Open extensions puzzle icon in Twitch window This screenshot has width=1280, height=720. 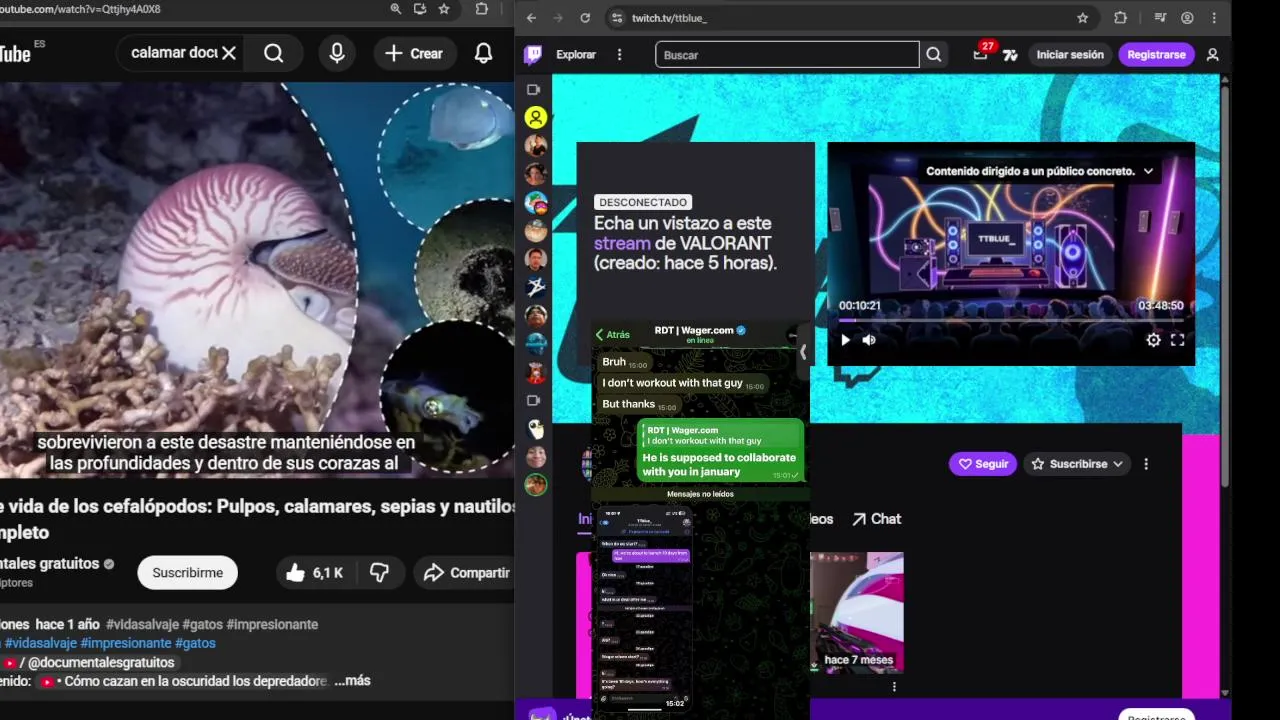pos(1120,18)
